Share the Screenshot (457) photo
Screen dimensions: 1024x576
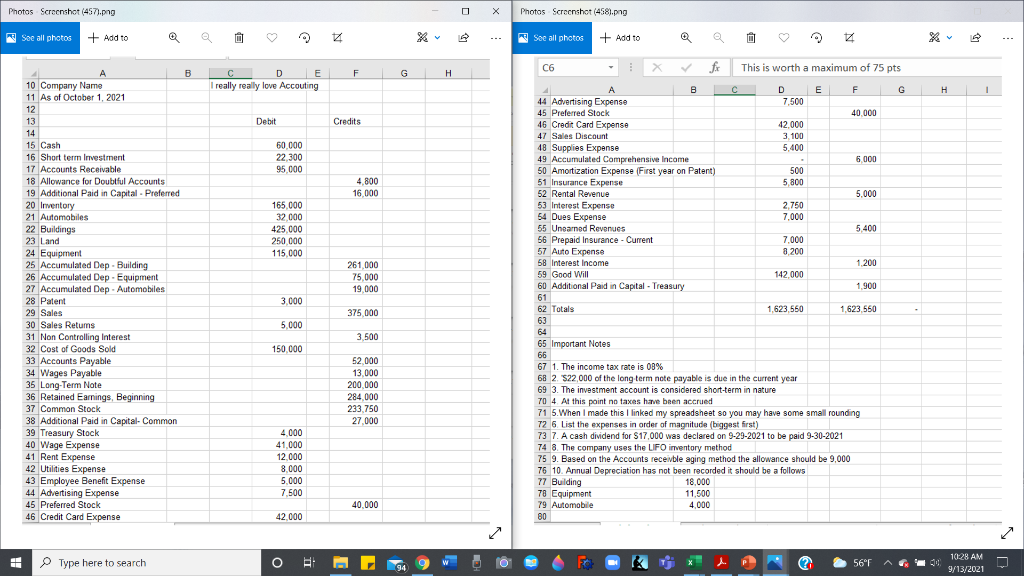(464, 38)
